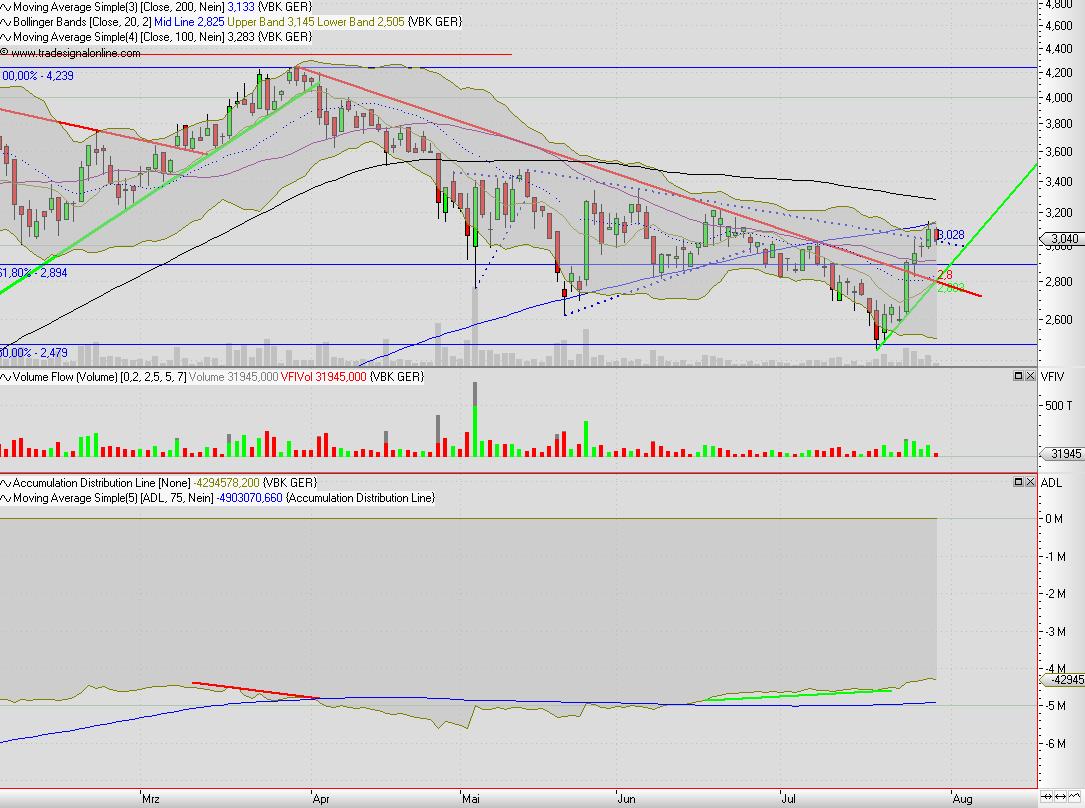Click the Aug label on the time axis
Viewport: 1085px width, 808px height.
963,799
